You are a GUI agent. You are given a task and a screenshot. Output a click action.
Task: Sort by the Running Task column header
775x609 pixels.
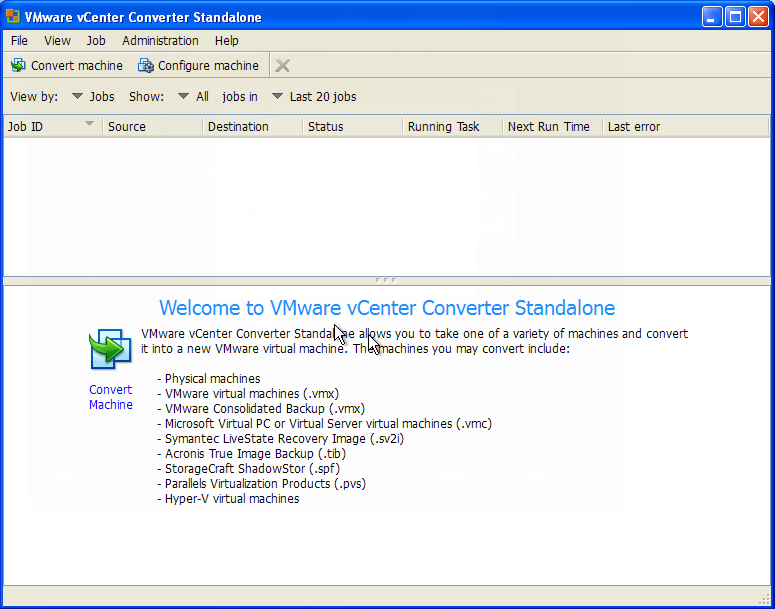[x=452, y=127]
